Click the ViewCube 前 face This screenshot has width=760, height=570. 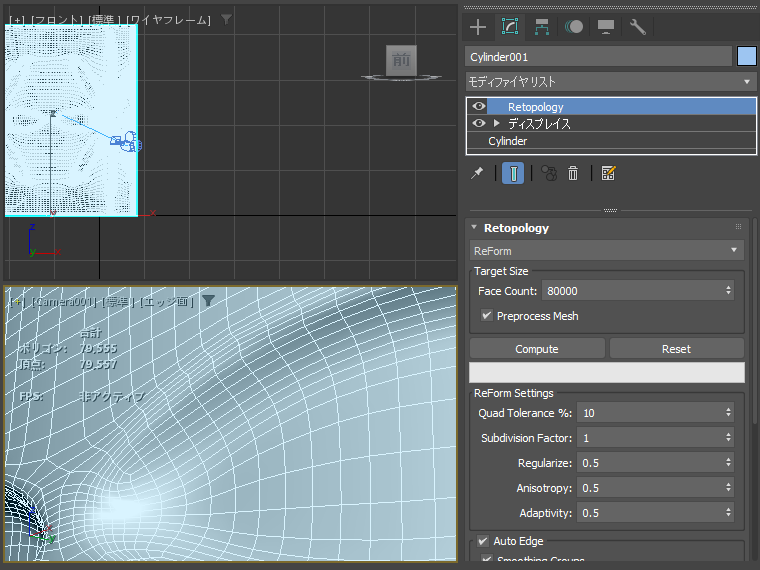[x=401, y=60]
